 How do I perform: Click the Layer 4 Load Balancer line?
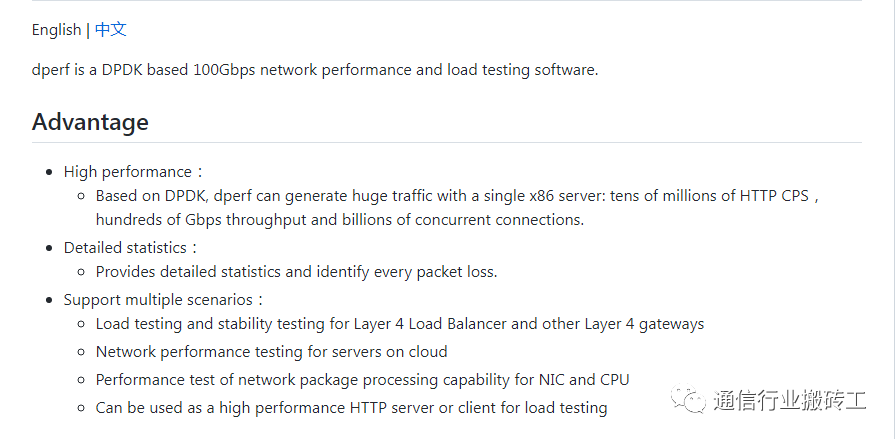click(400, 324)
